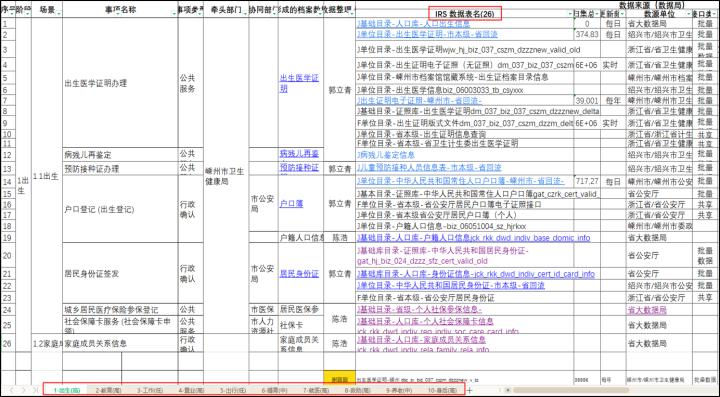Go to previous sheet using left arrow
Screen dimensions: 720x397
12,390
